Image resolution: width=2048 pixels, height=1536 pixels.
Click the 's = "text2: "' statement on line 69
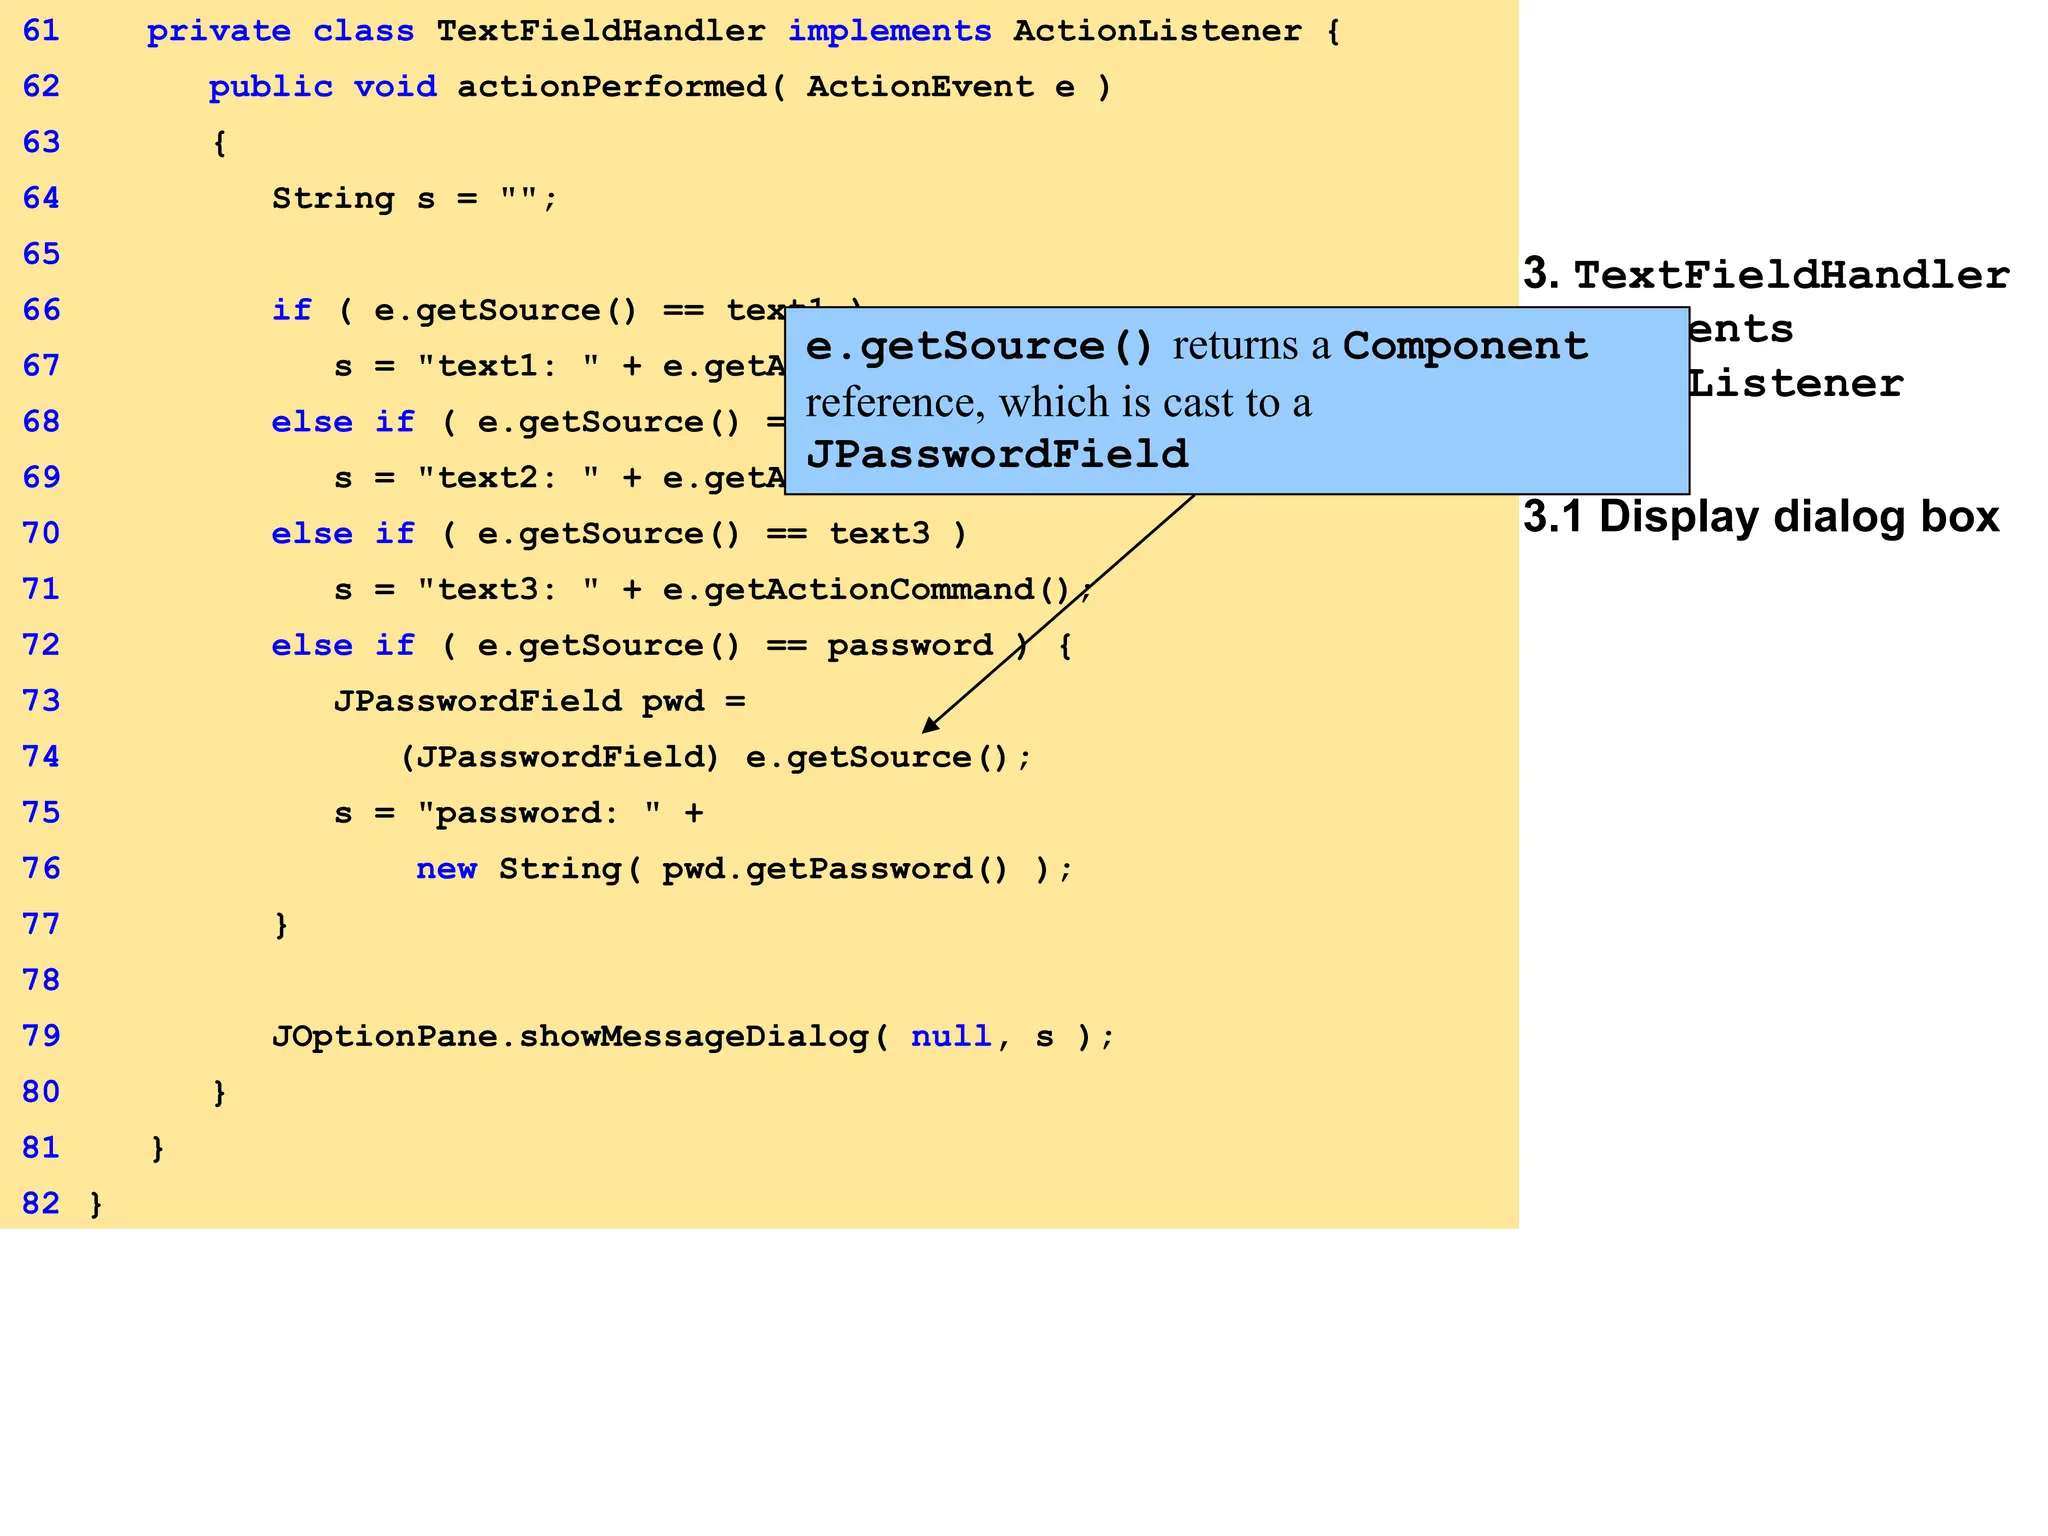(x=468, y=478)
